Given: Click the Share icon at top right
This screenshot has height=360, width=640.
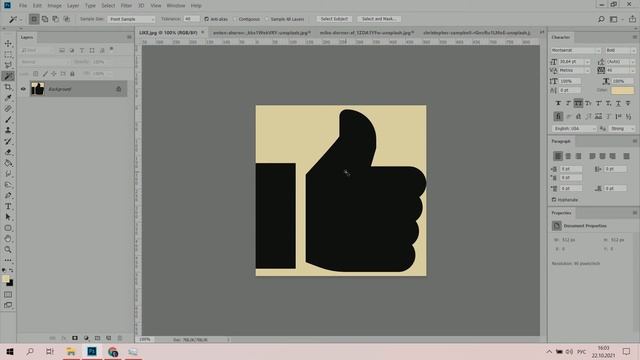Looking at the screenshot, I should click(632, 19).
